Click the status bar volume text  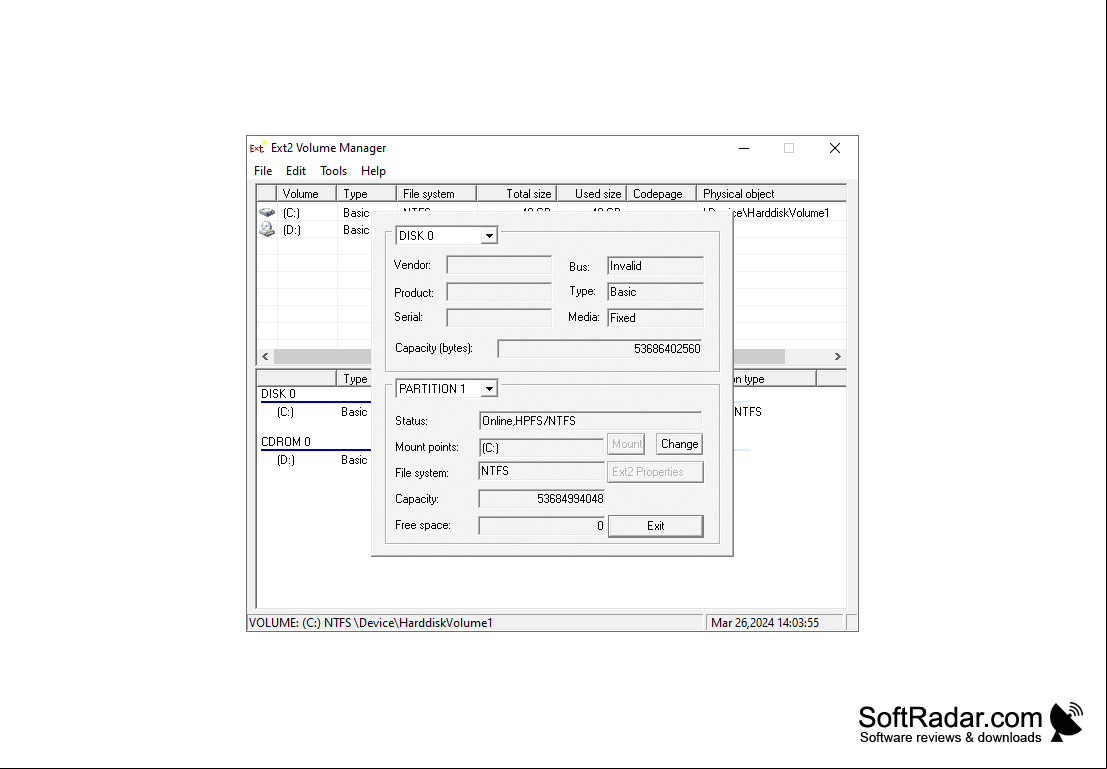click(371, 623)
